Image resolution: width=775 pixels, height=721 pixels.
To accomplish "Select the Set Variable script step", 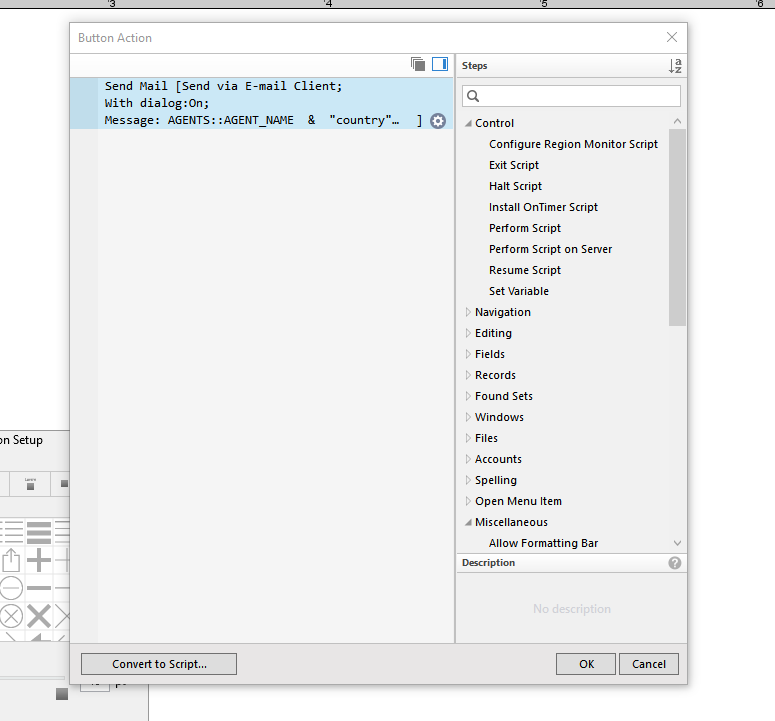I will 518,291.
